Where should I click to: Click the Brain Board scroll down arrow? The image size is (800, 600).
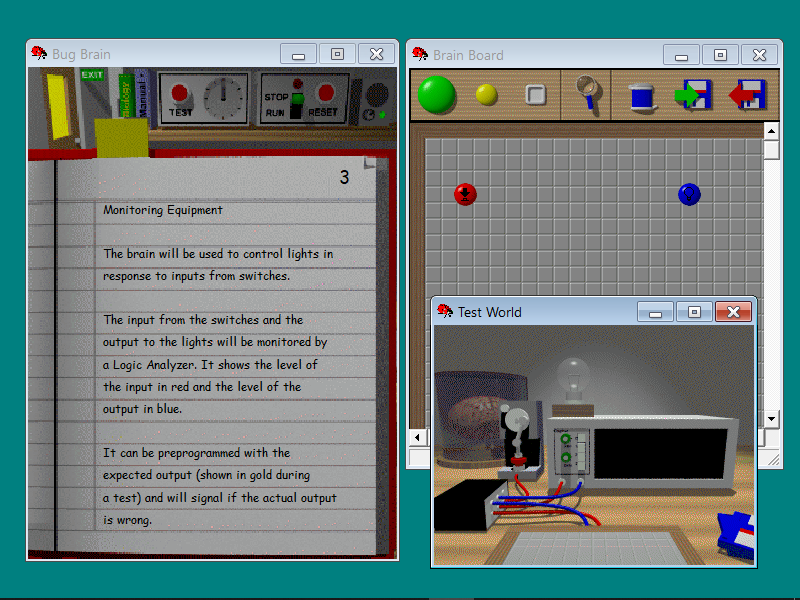pos(771,419)
